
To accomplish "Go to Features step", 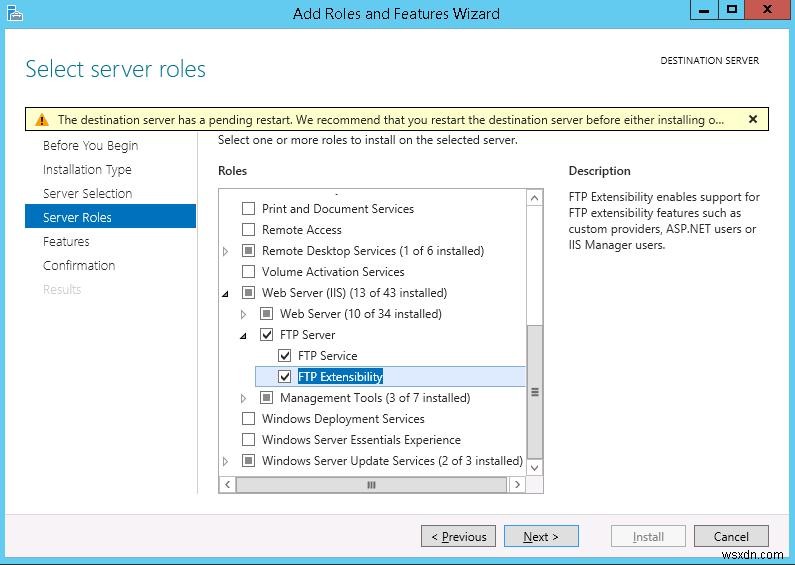I will pos(66,241).
